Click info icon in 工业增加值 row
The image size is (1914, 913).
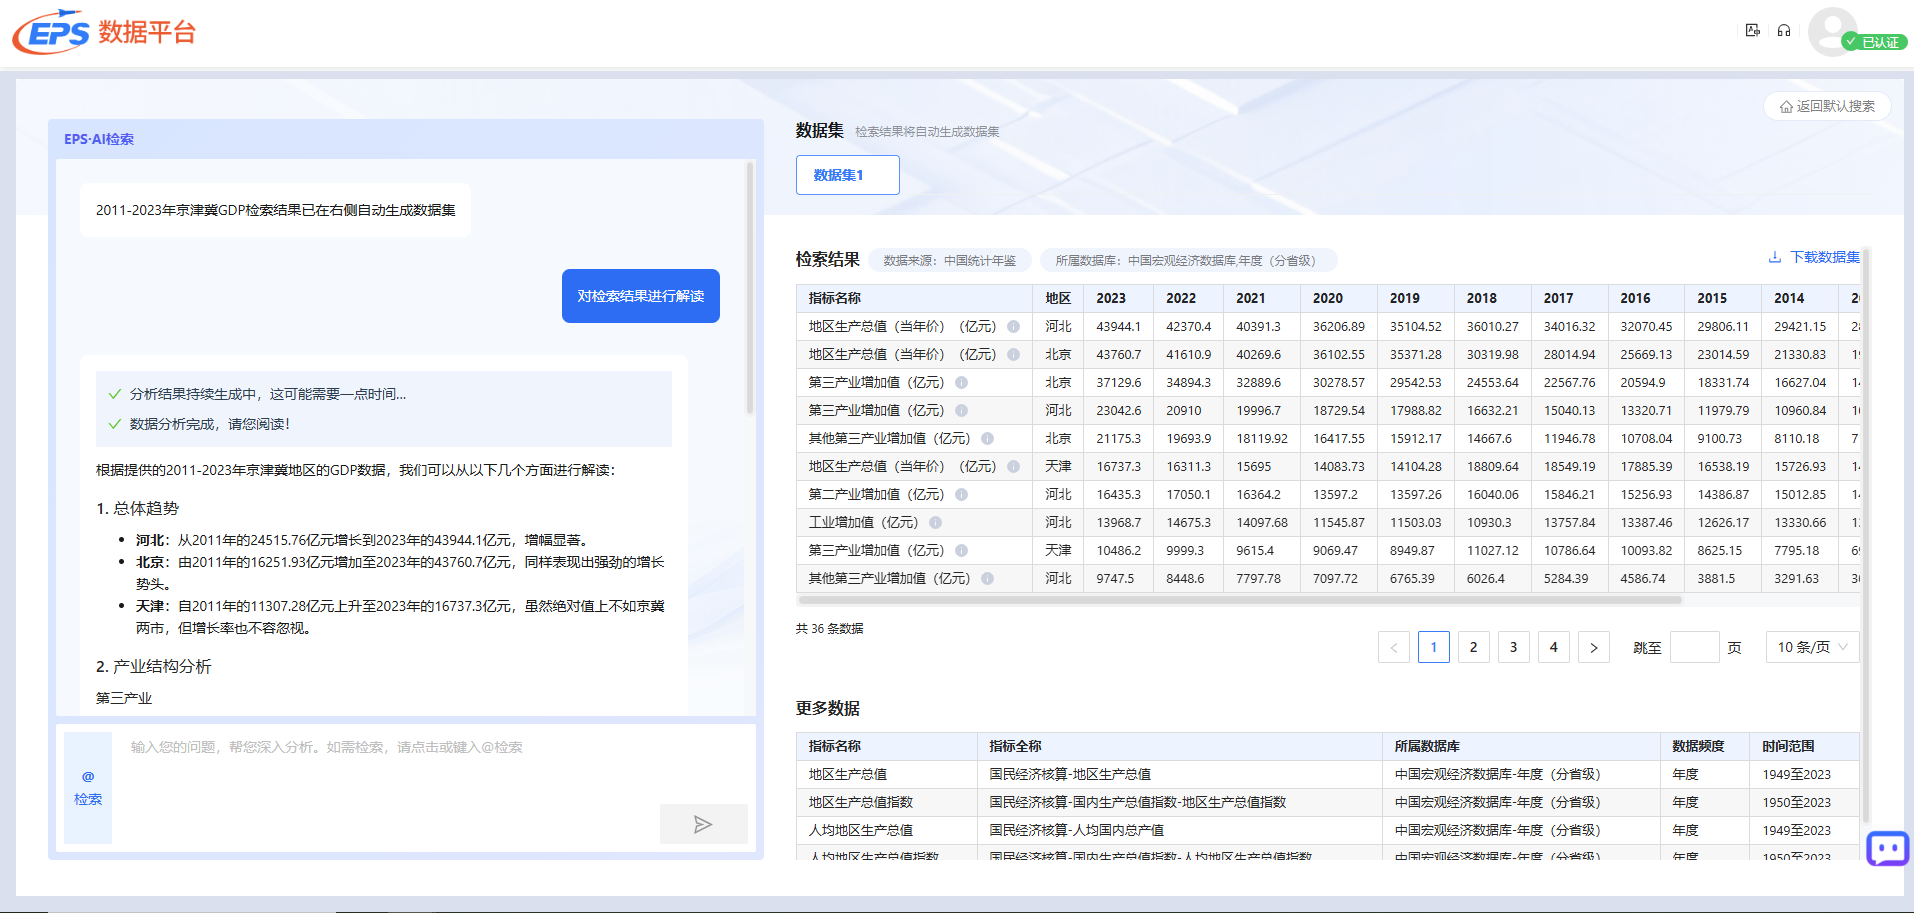(935, 522)
